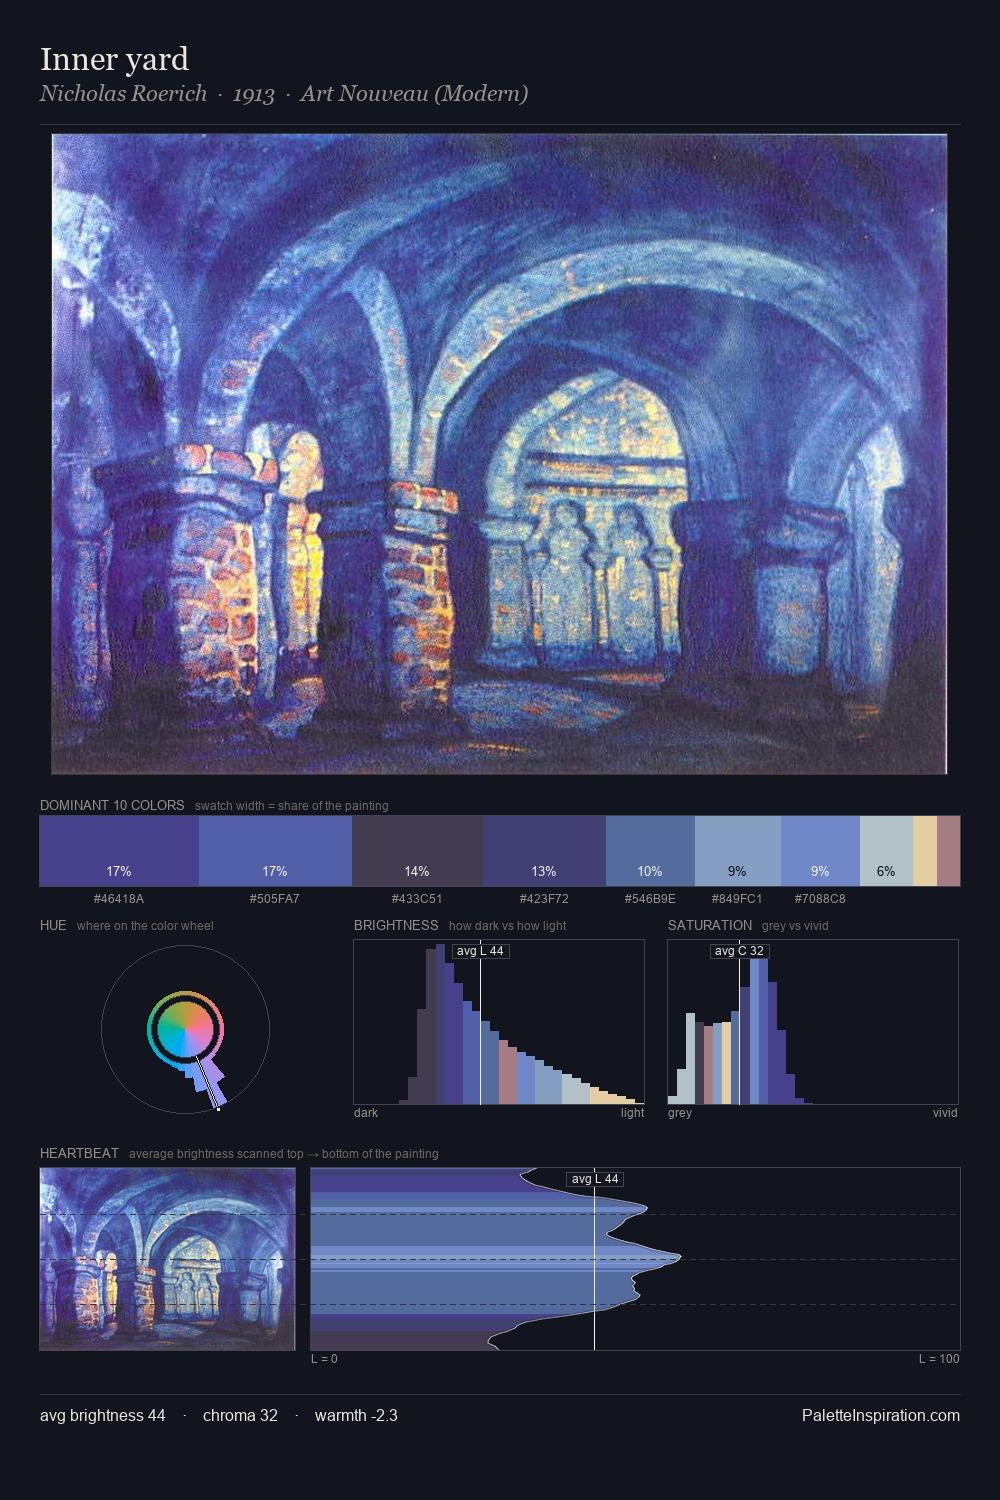Viewport: 1000px width, 1500px height.
Task: Click the narrow dusty rose swatch
Action: 948,851
